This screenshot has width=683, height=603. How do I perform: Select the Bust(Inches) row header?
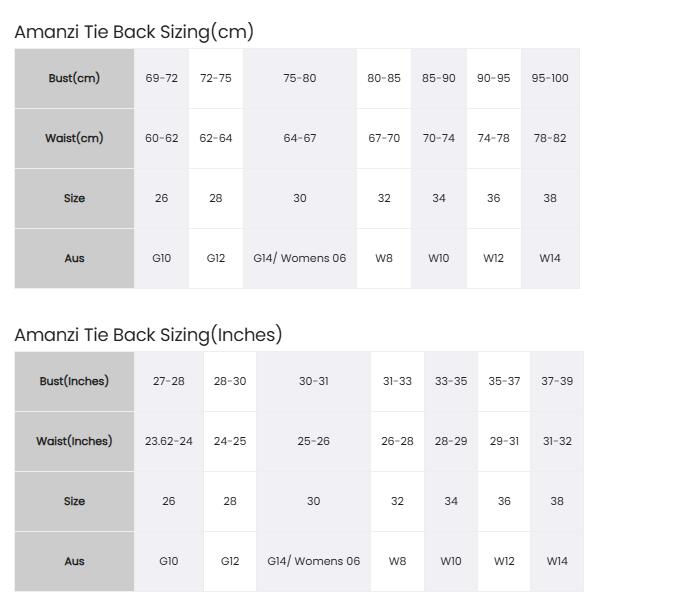click(x=74, y=381)
